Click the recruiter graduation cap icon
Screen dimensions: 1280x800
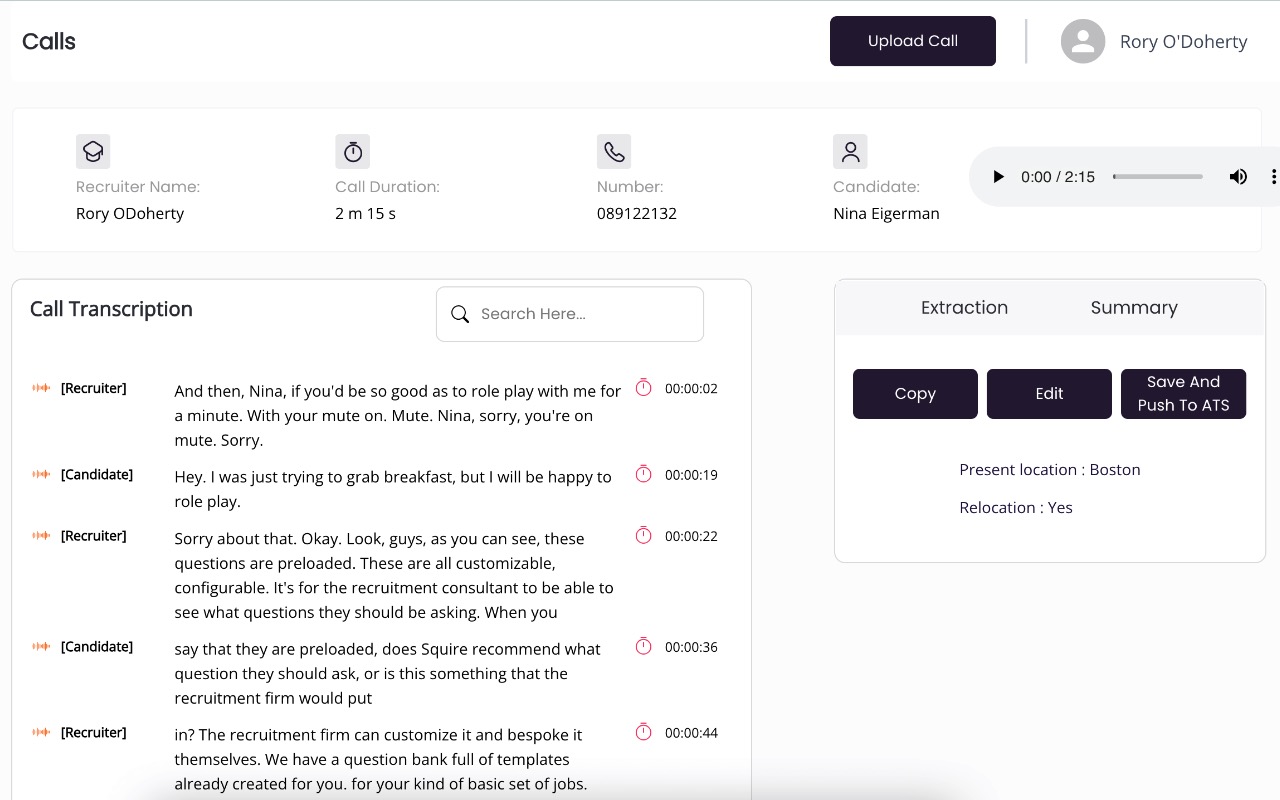tap(93, 151)
